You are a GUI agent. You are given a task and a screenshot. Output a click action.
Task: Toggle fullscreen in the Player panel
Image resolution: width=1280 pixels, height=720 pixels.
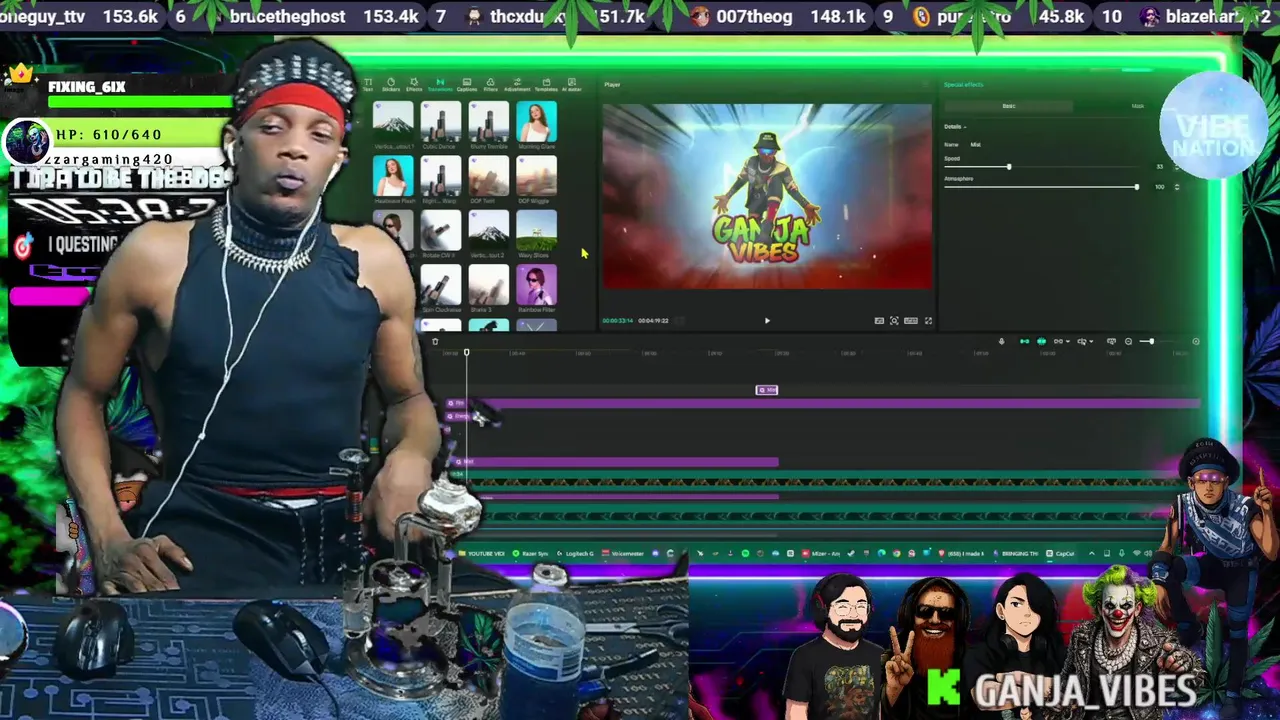928,320
